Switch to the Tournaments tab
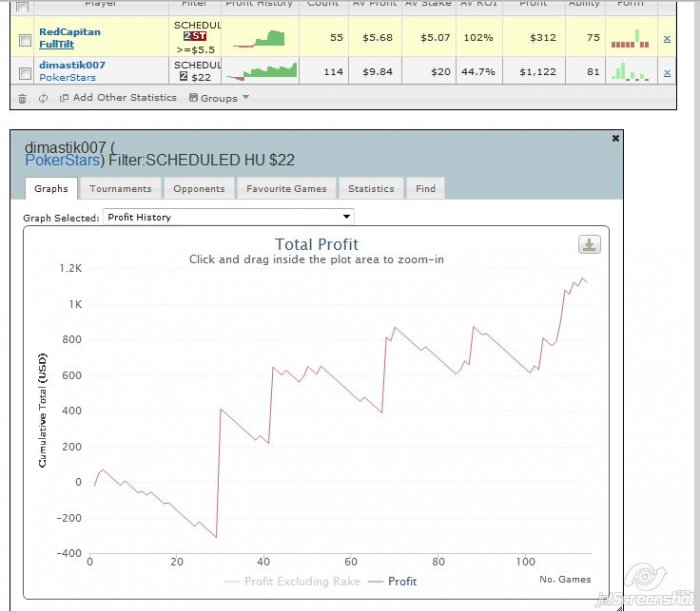The width and height of the screenshot is (700, 612). [x=121, y=188]
